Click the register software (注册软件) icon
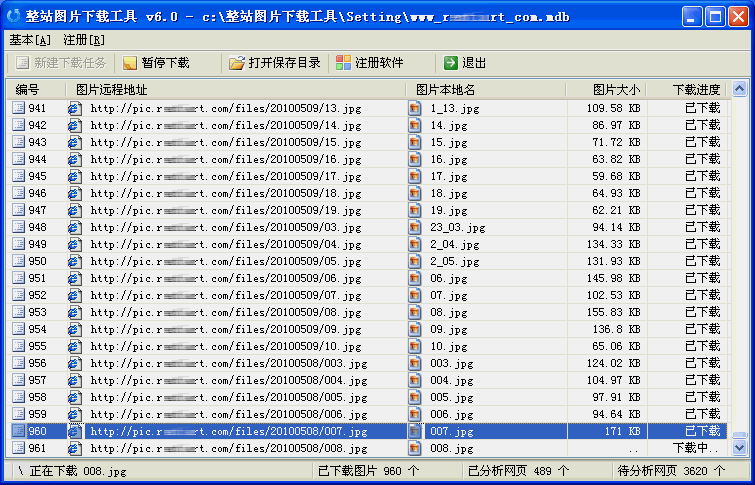755x485 pixels. click(x=343, y=63)
